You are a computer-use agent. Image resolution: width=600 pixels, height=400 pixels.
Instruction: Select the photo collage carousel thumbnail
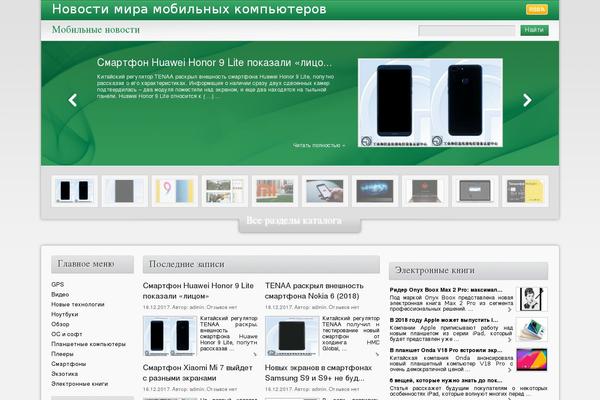point(225,191)
